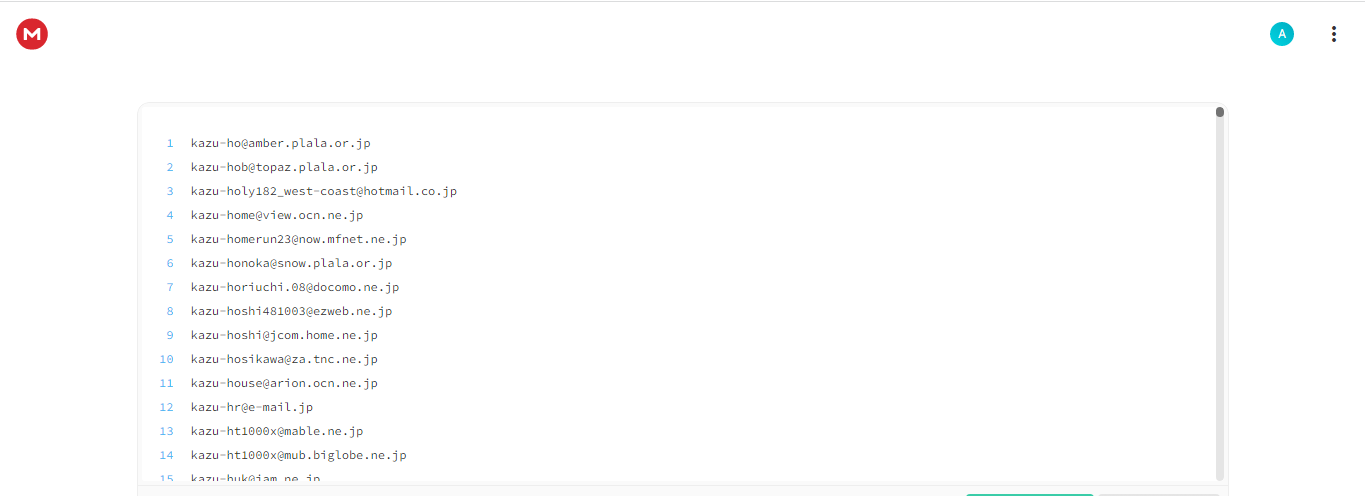
Task: Click line number 9 in the gutter
Action: [170, 335]
